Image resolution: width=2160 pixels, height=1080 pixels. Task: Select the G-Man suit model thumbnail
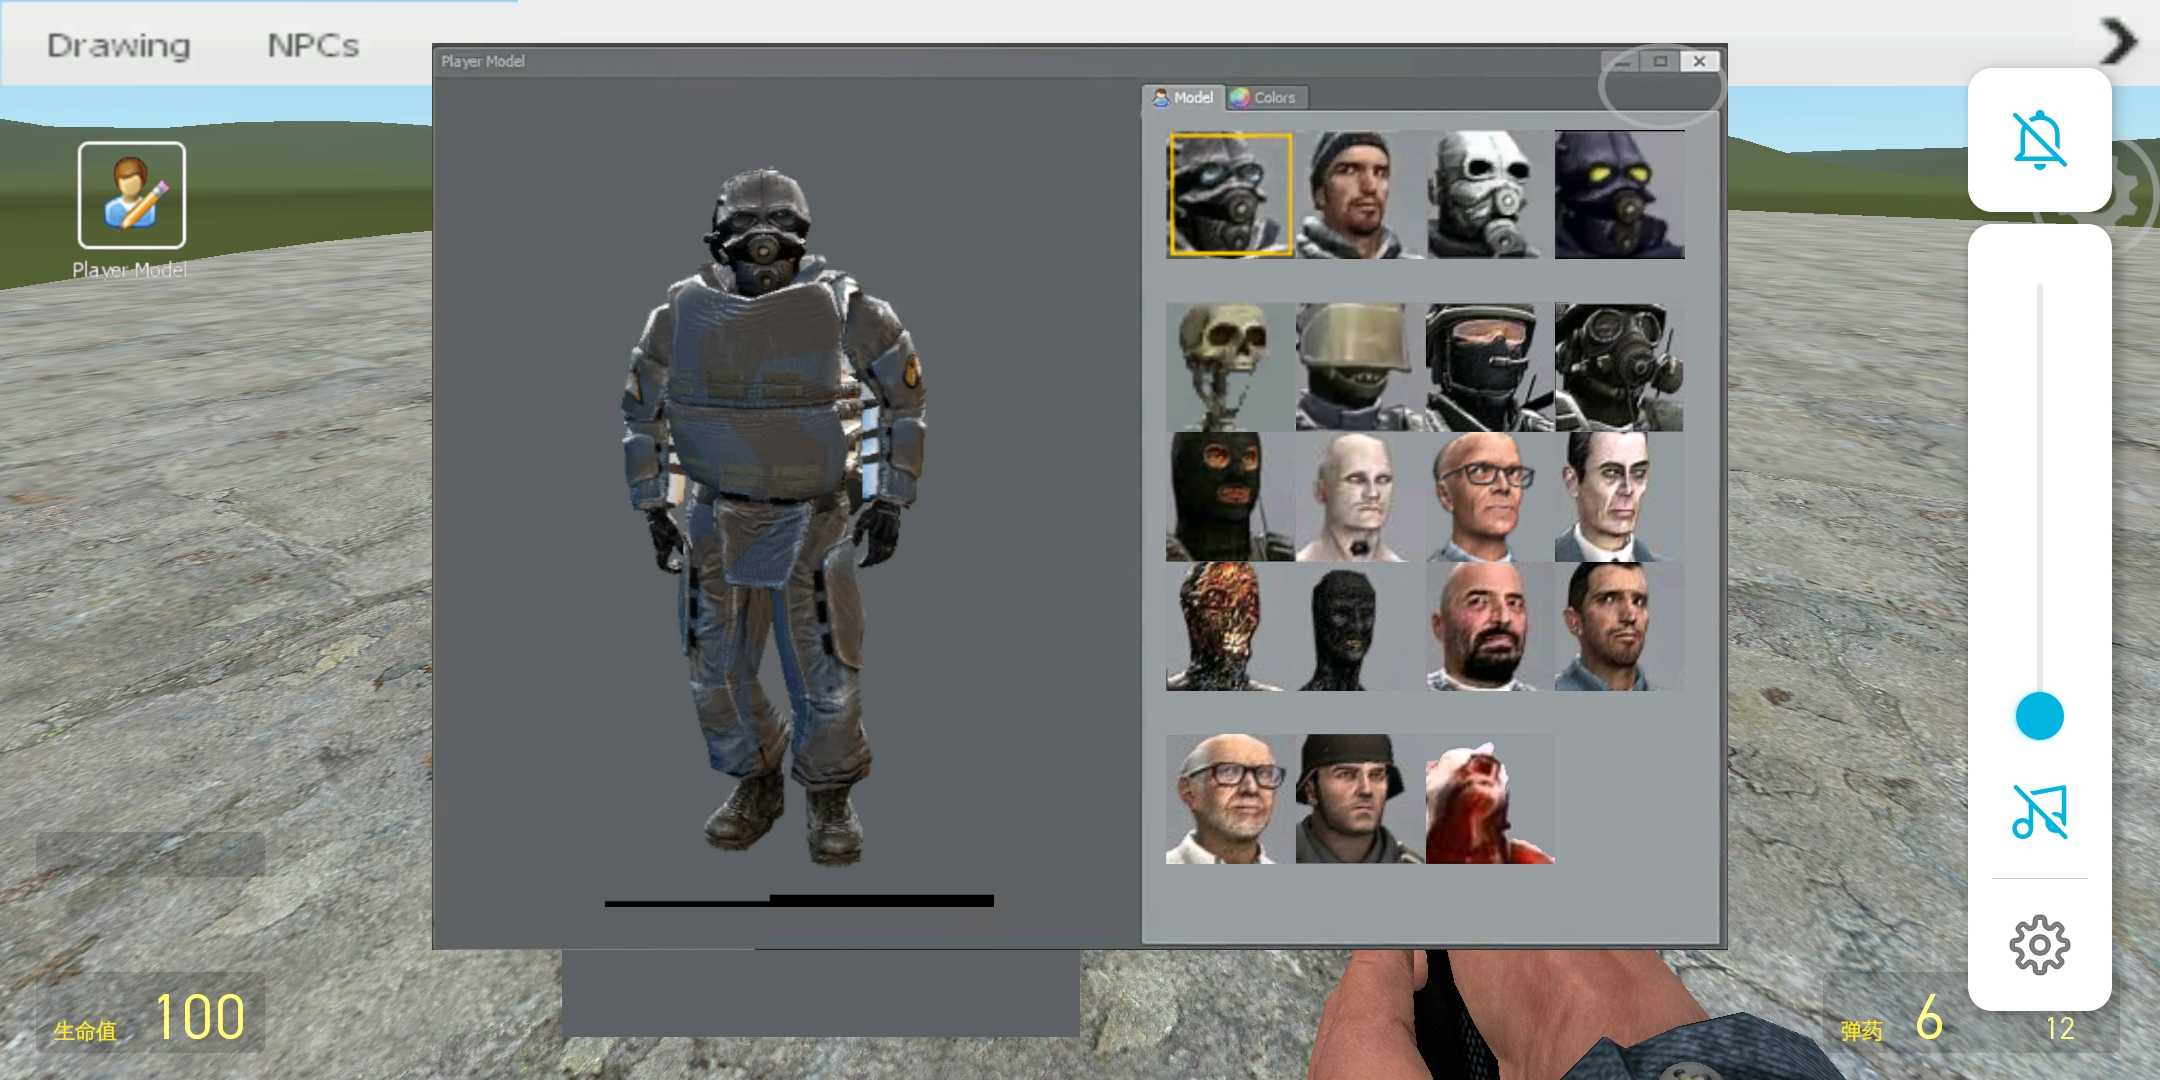tap(1619, 497)
